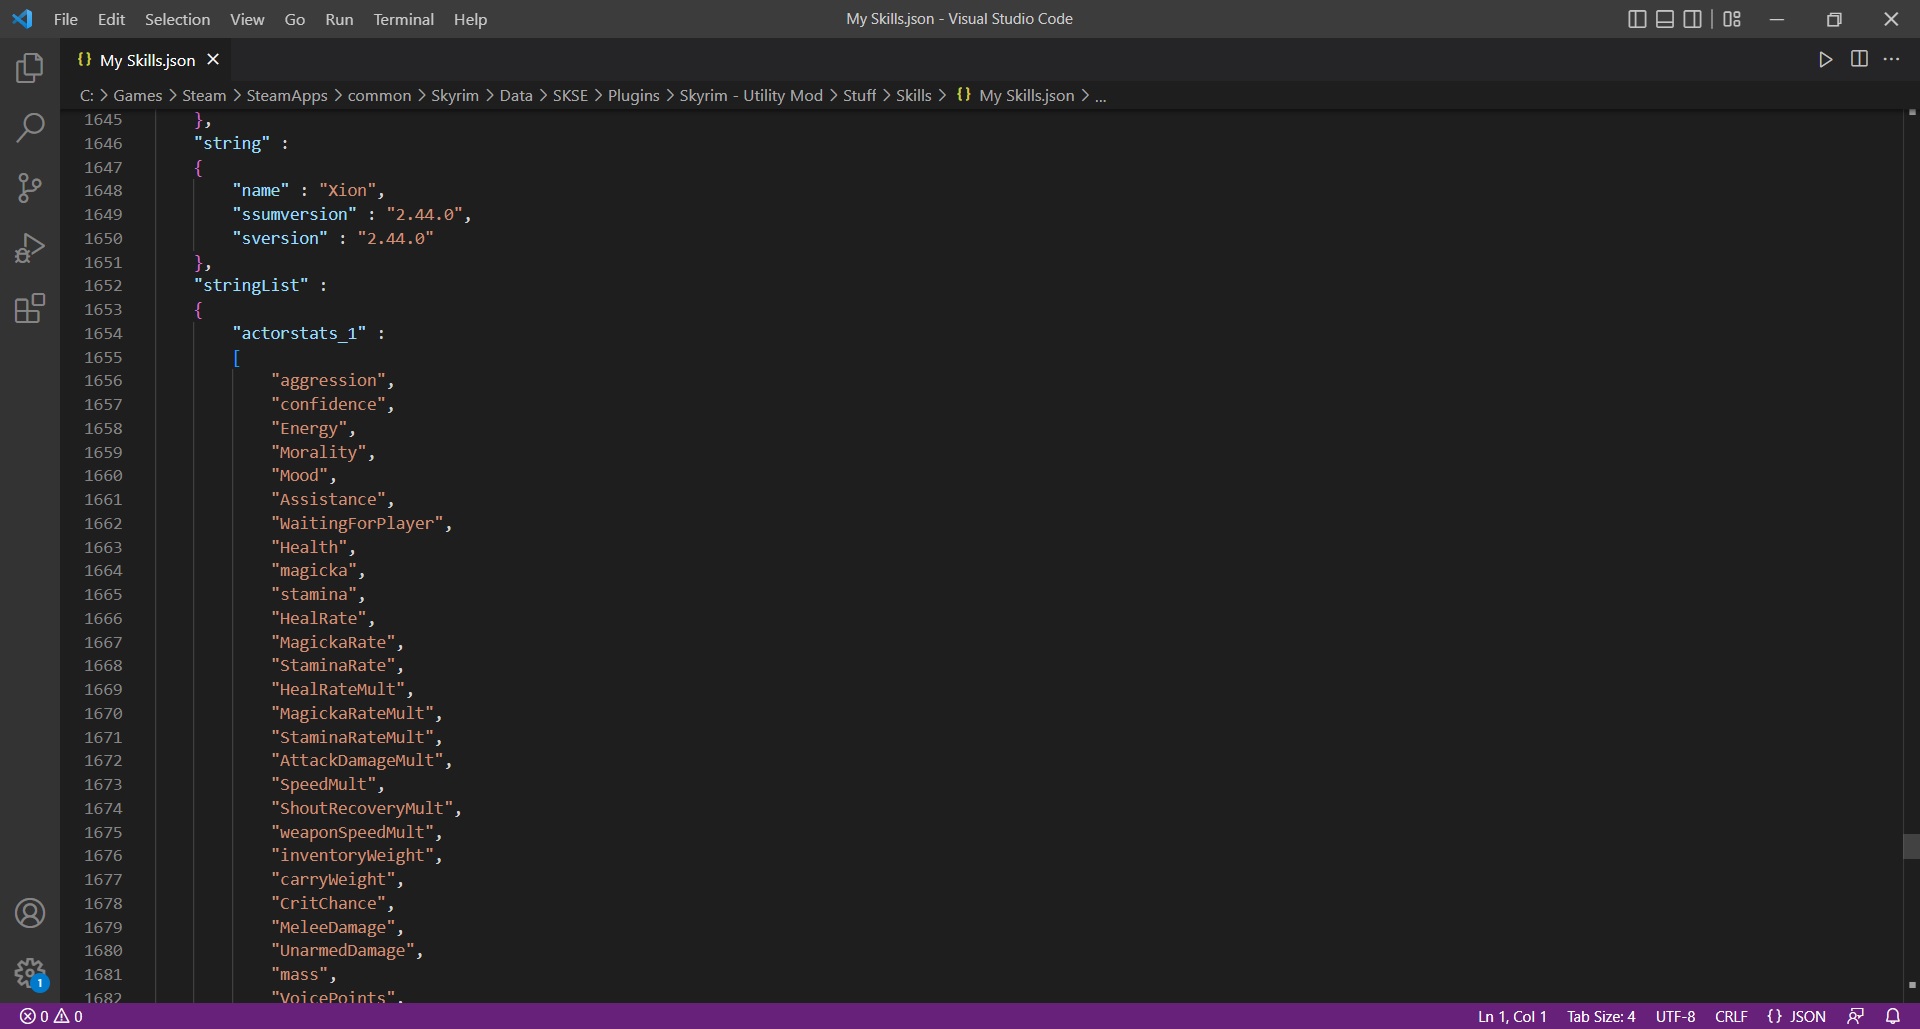Screen dimensions: 1920x1029
Task: Open More Actions ellipsis in editor toolbar
Action: (x=1891, y=60)
